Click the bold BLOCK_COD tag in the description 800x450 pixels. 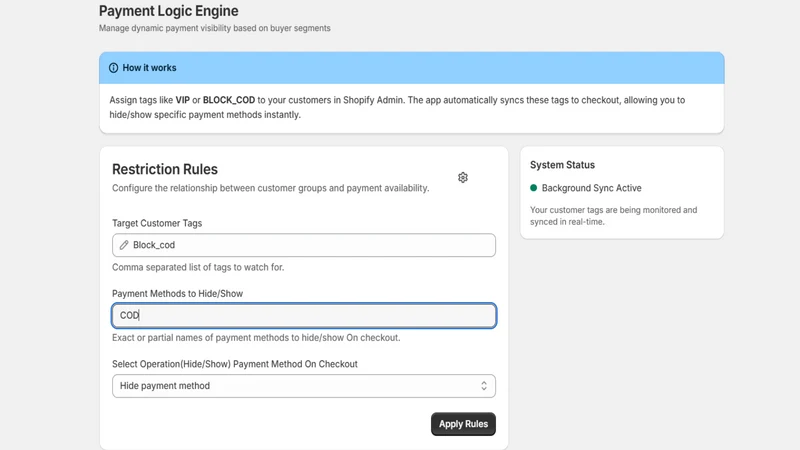[x=229, y=100]
